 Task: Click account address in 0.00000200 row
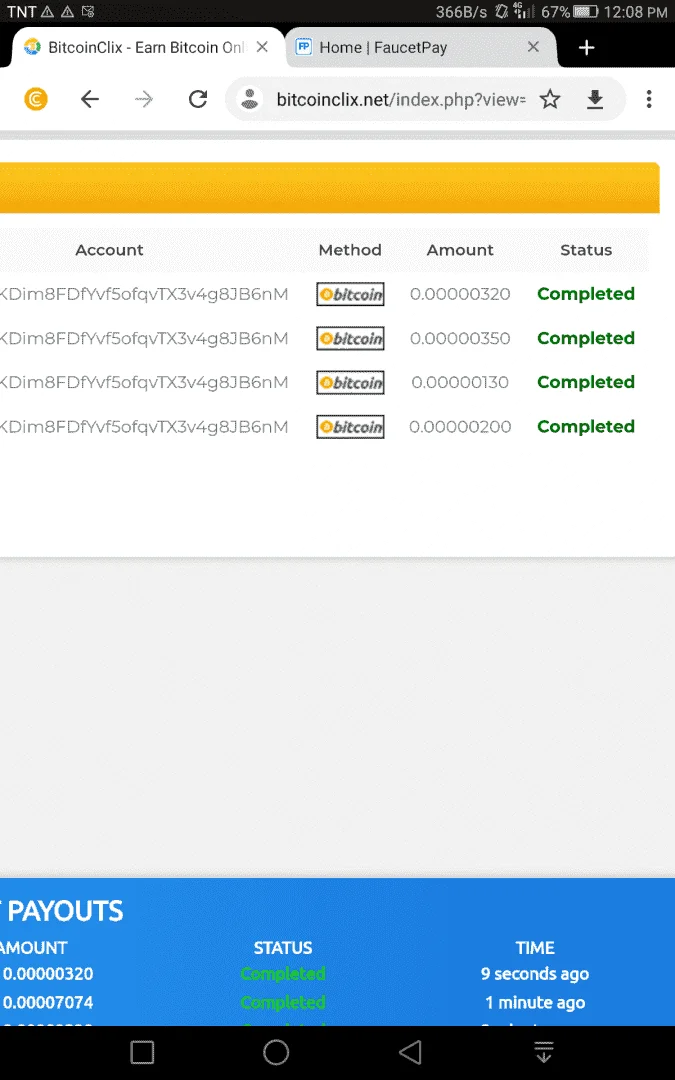pos(144,427)
